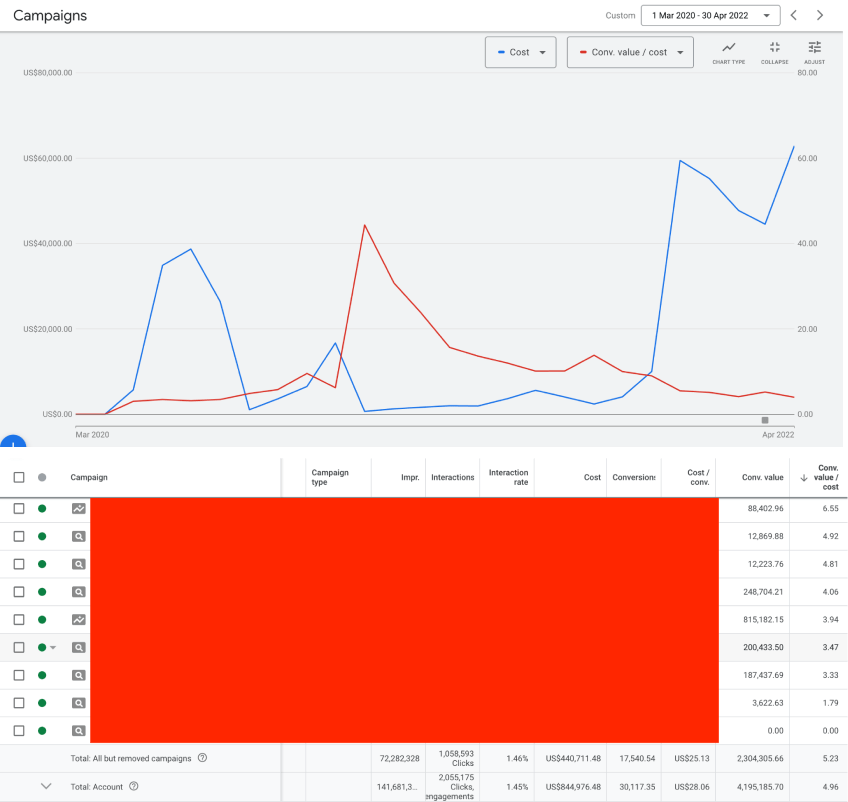Click help icon beside Total: Account

pyautogui.click(x=133, y=787)
